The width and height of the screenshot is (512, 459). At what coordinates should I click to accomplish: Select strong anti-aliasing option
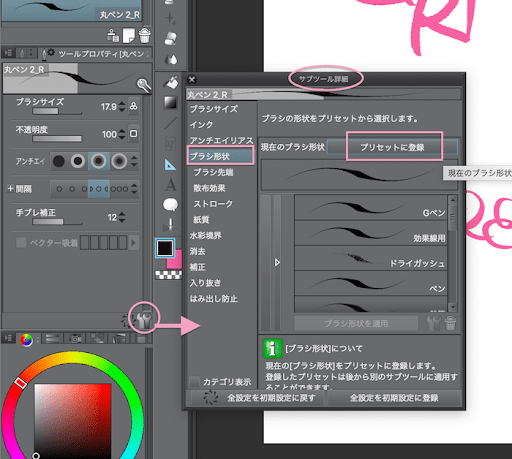119,161
